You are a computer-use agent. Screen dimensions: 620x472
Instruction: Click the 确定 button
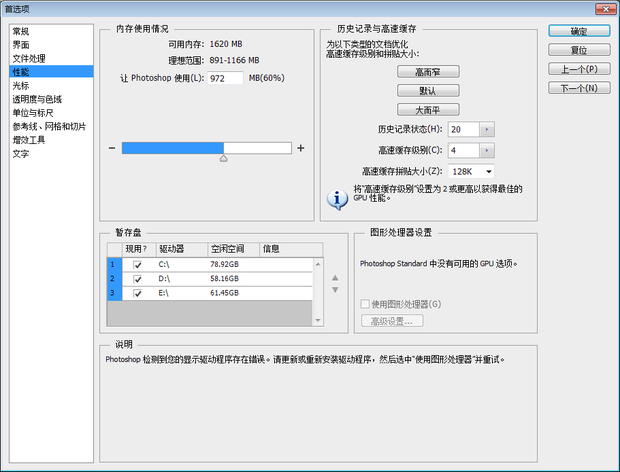coord(579,31)
